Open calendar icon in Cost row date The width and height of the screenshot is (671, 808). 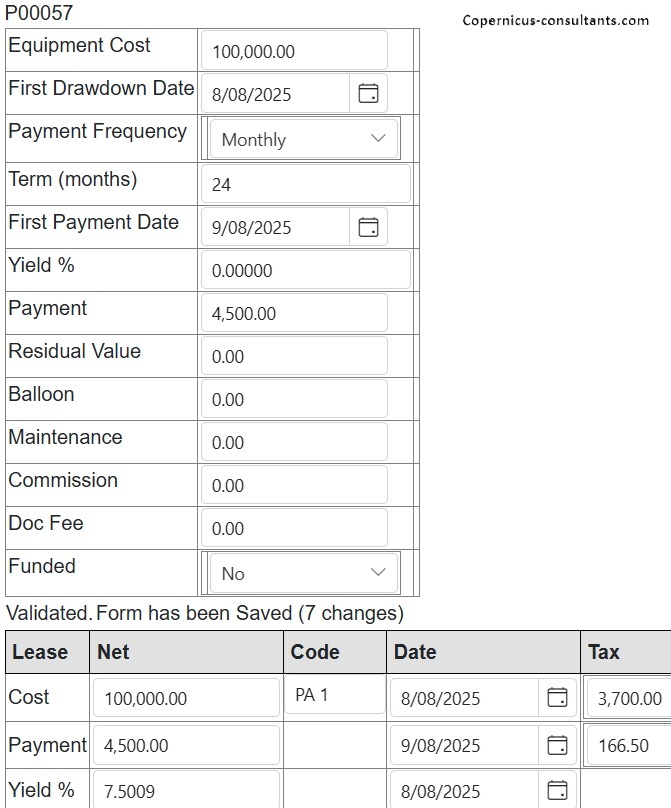(x=557, y=698)
